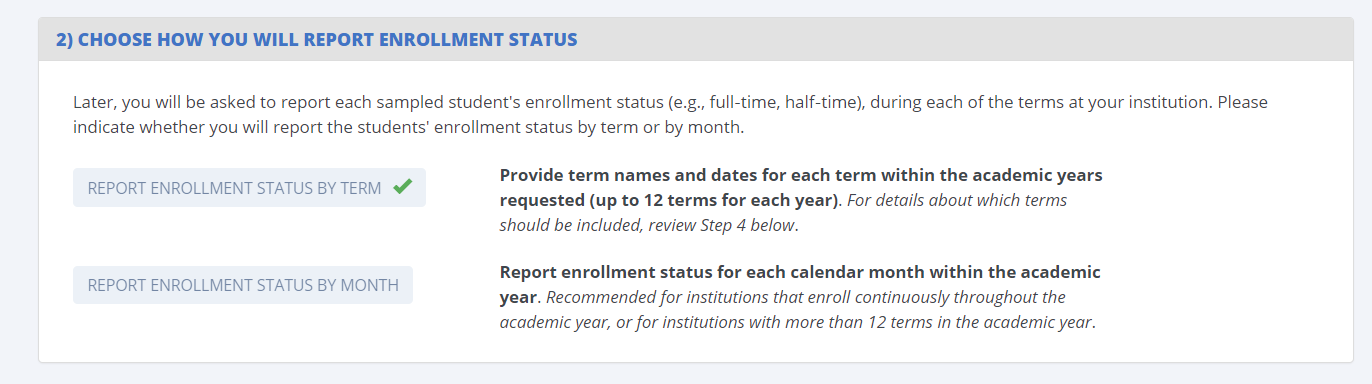This screenshot has width=1372, height=384.
Task: Select Report Enrollment Status By Term button
Action: [249, 188]
